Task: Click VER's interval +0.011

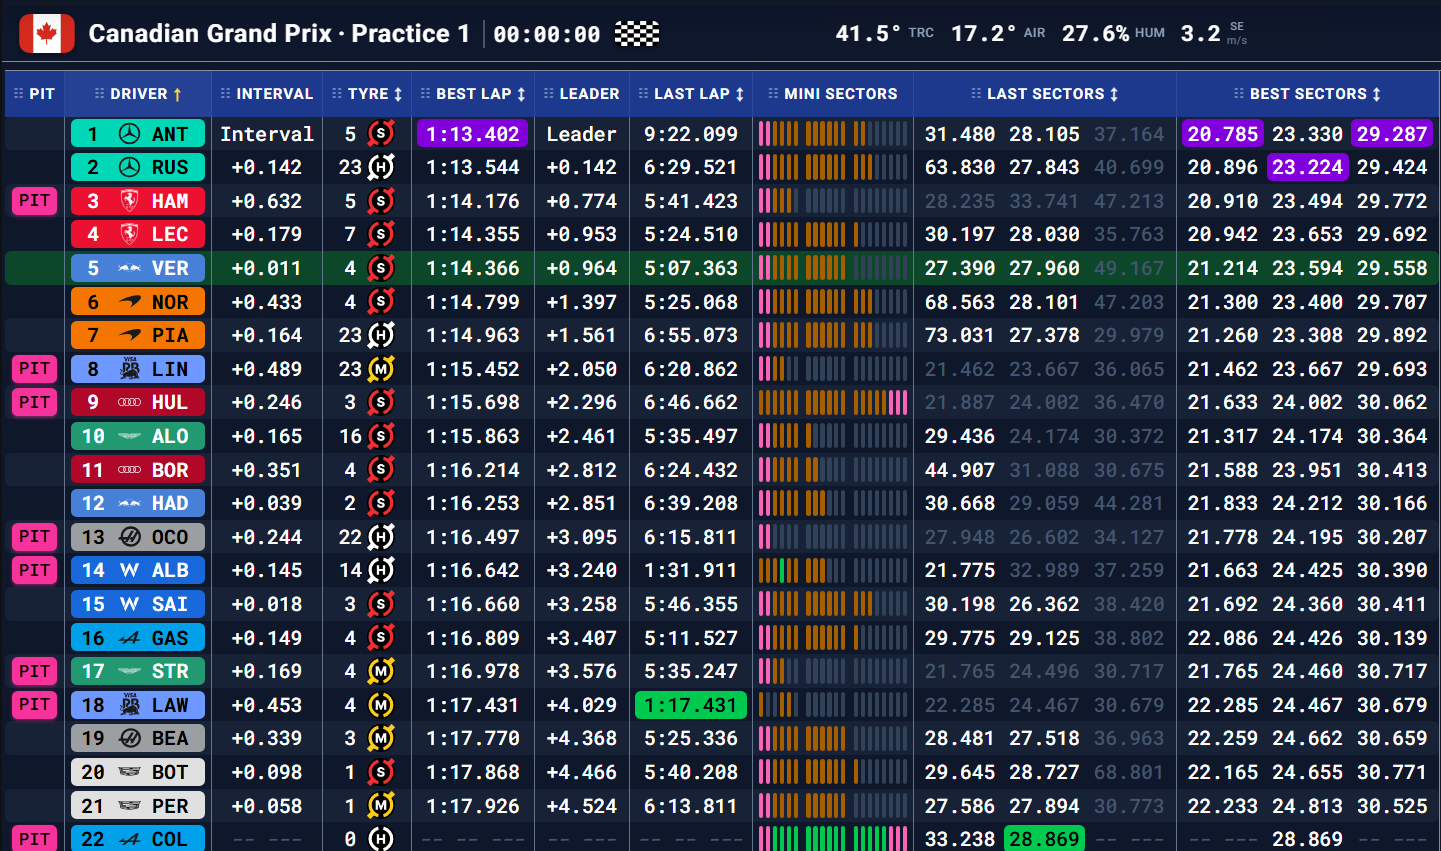Action: [x=266, y=268]
